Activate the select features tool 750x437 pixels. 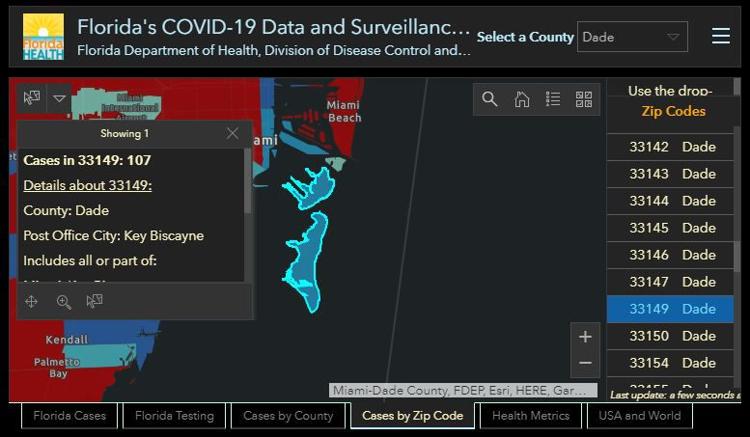(32, 98)
